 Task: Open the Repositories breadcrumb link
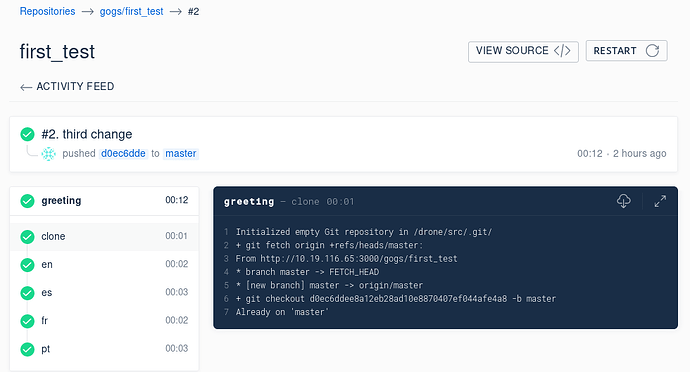coord(48,11)
